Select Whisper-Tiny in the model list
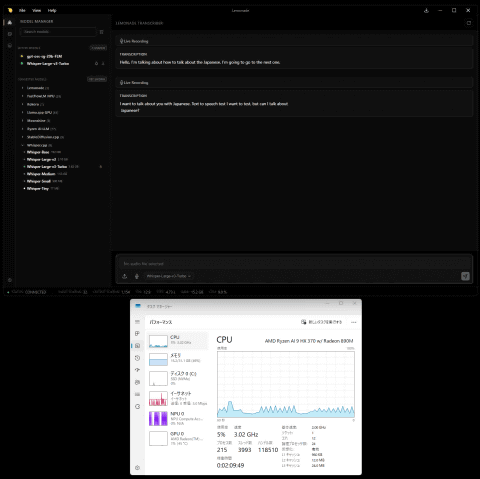 pos(38,189)
